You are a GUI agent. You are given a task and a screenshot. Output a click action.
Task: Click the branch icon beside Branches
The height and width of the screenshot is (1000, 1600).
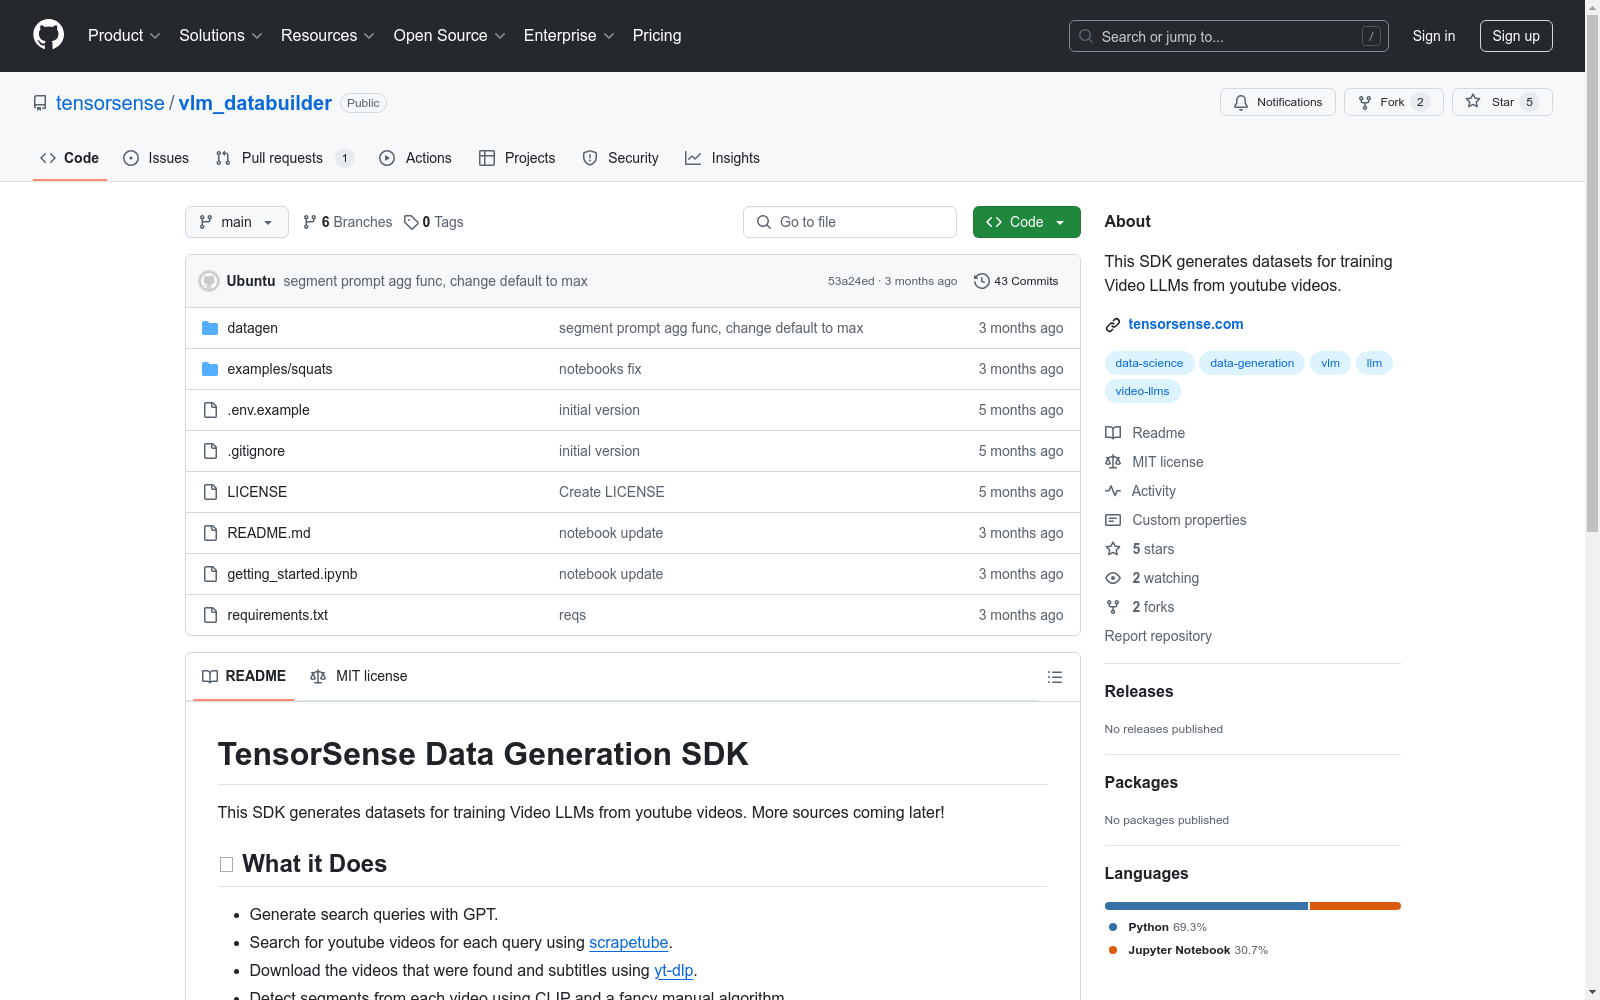point(310,222)
